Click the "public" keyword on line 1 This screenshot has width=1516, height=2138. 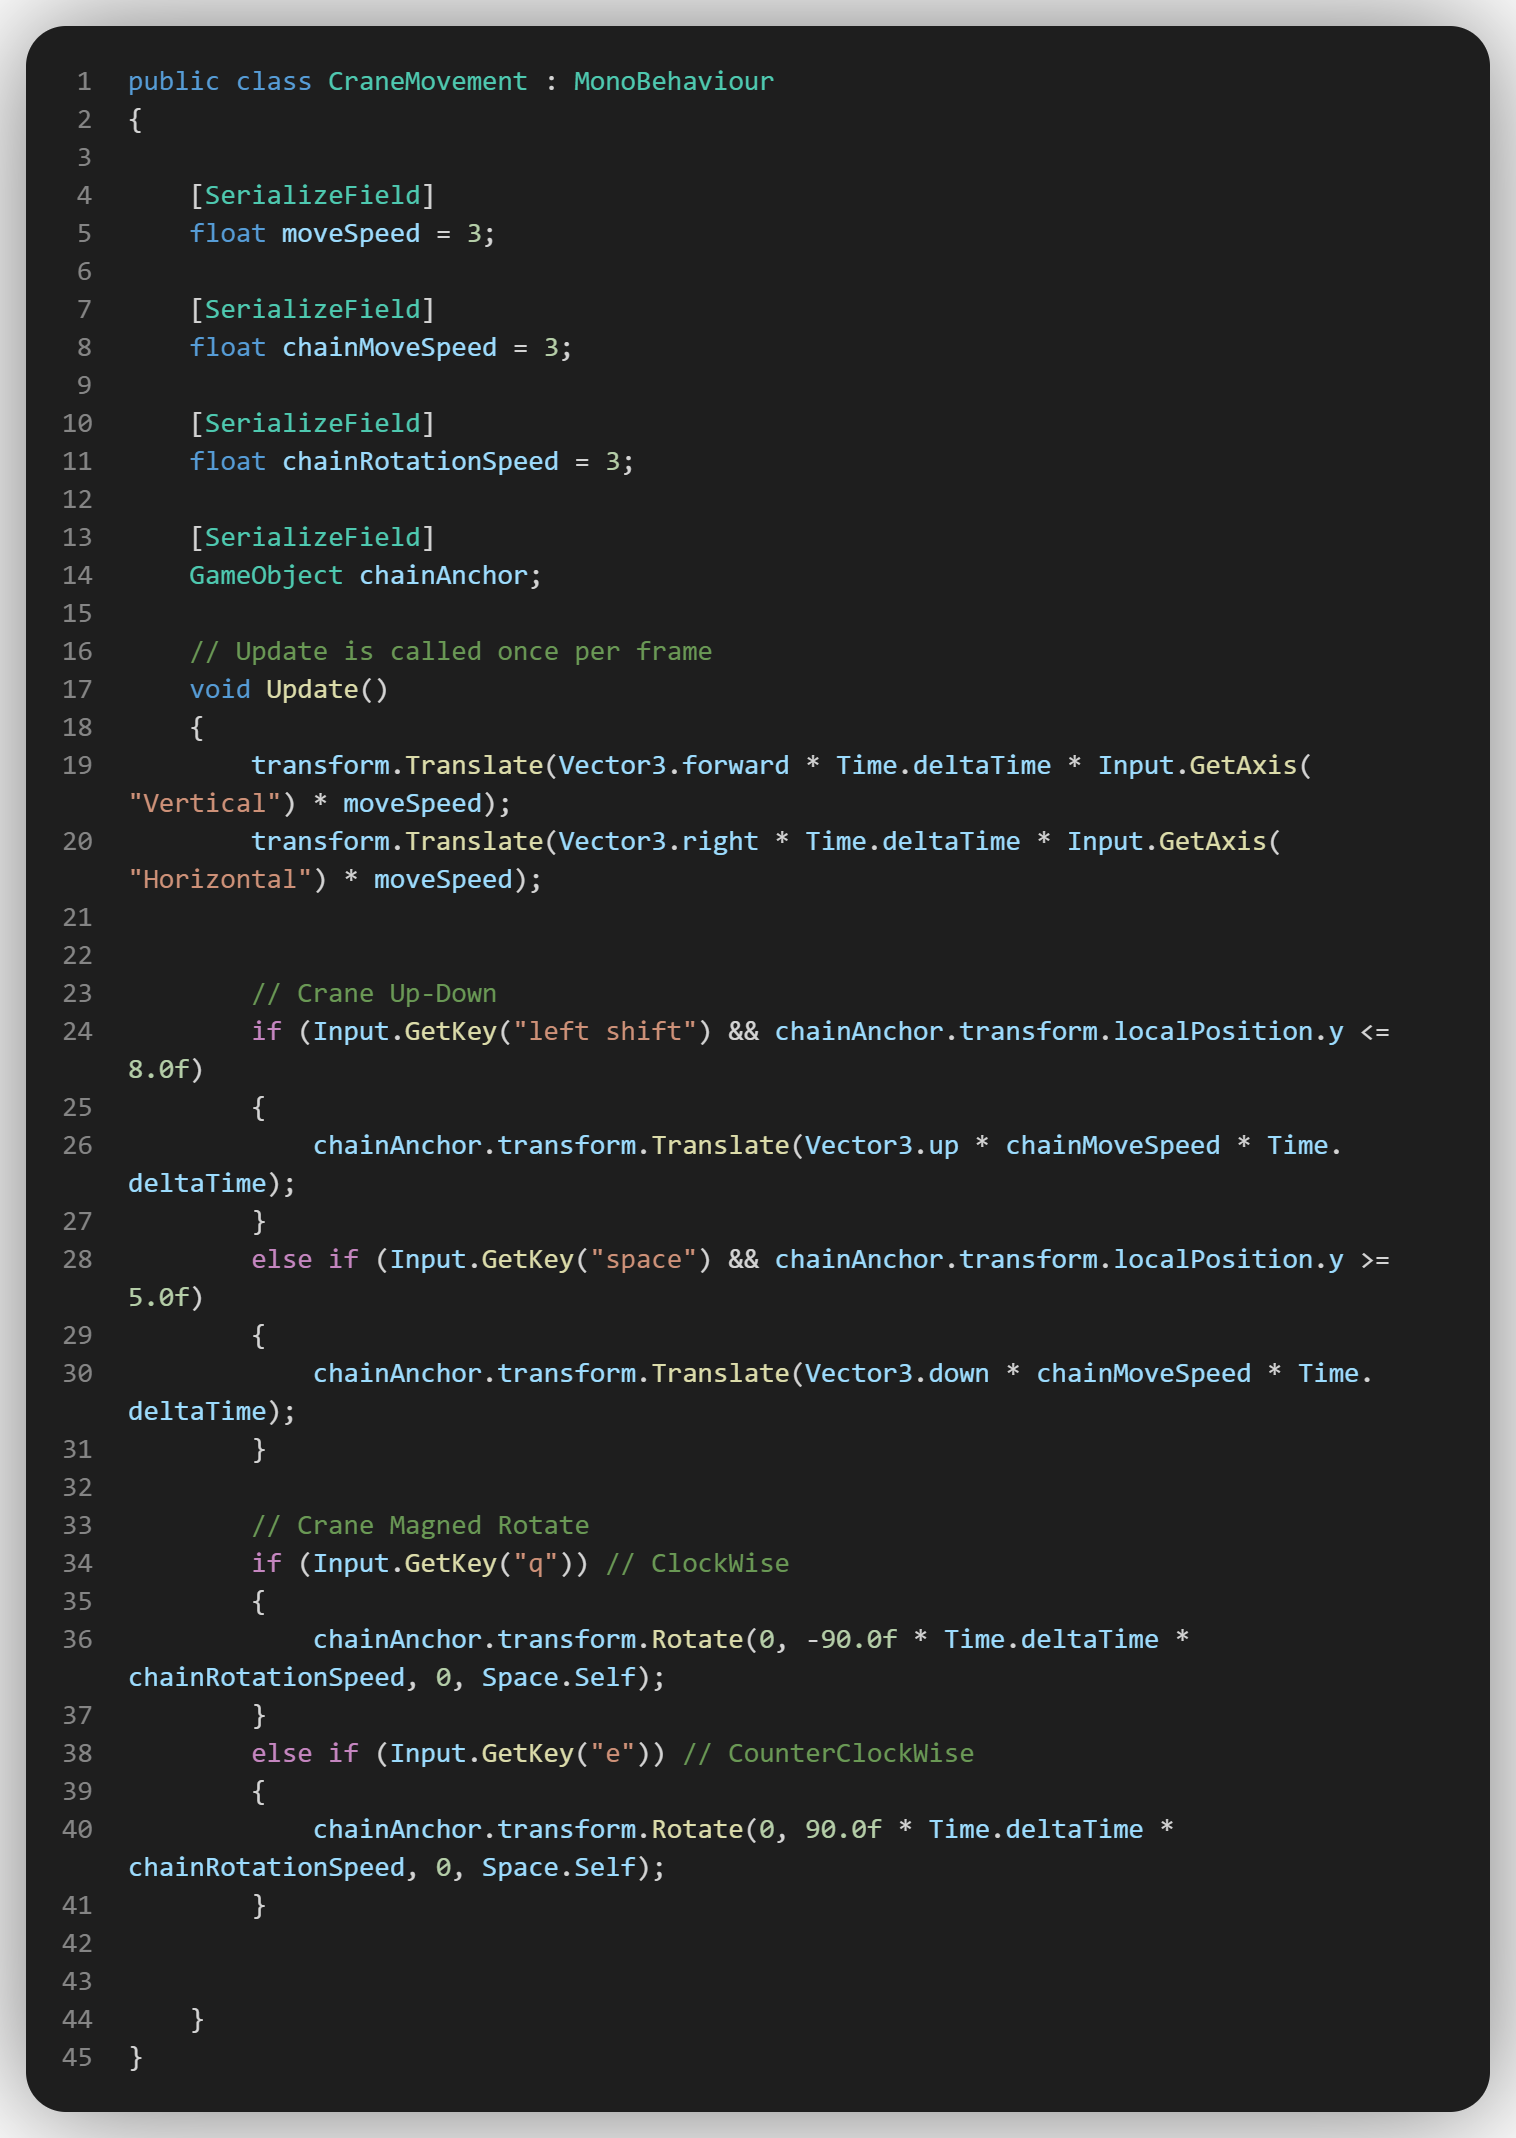174,81
